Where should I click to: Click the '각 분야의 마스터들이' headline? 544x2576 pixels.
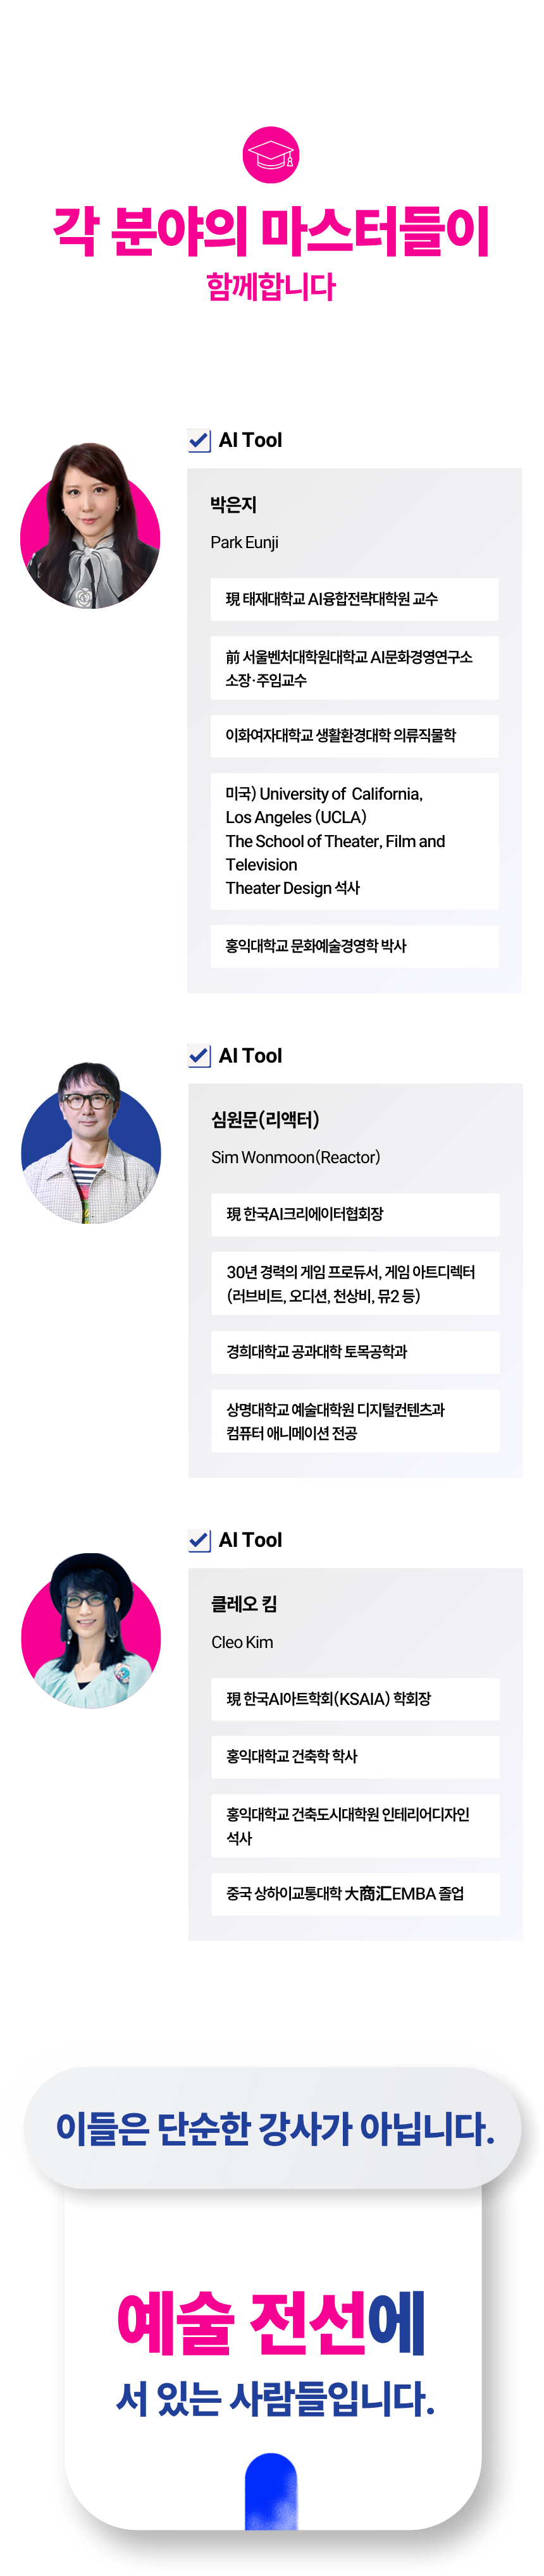tap(271, 232)
